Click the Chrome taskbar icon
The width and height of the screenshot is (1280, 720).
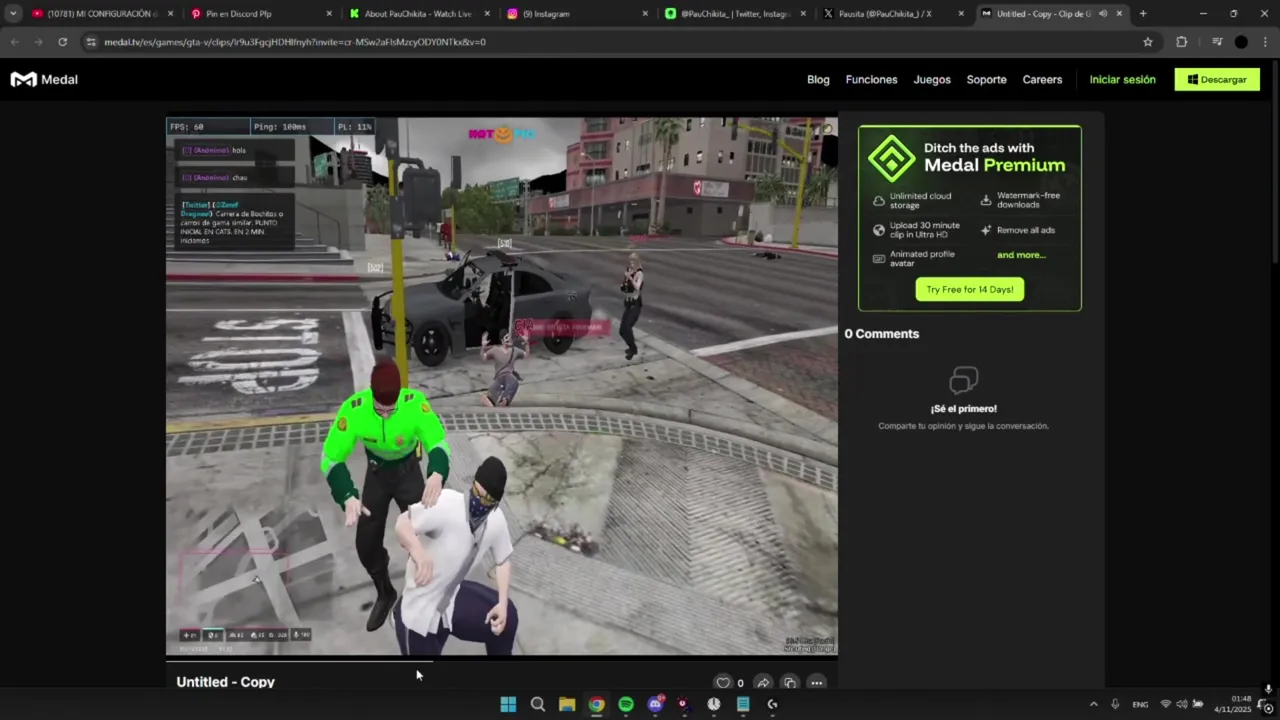tap(596, 704)
